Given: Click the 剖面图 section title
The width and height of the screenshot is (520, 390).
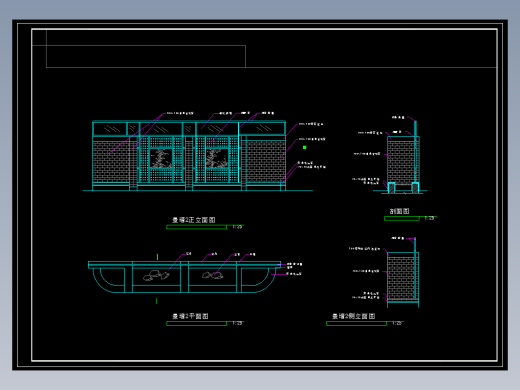Looking at the screenshot, I should pos(399,211).
